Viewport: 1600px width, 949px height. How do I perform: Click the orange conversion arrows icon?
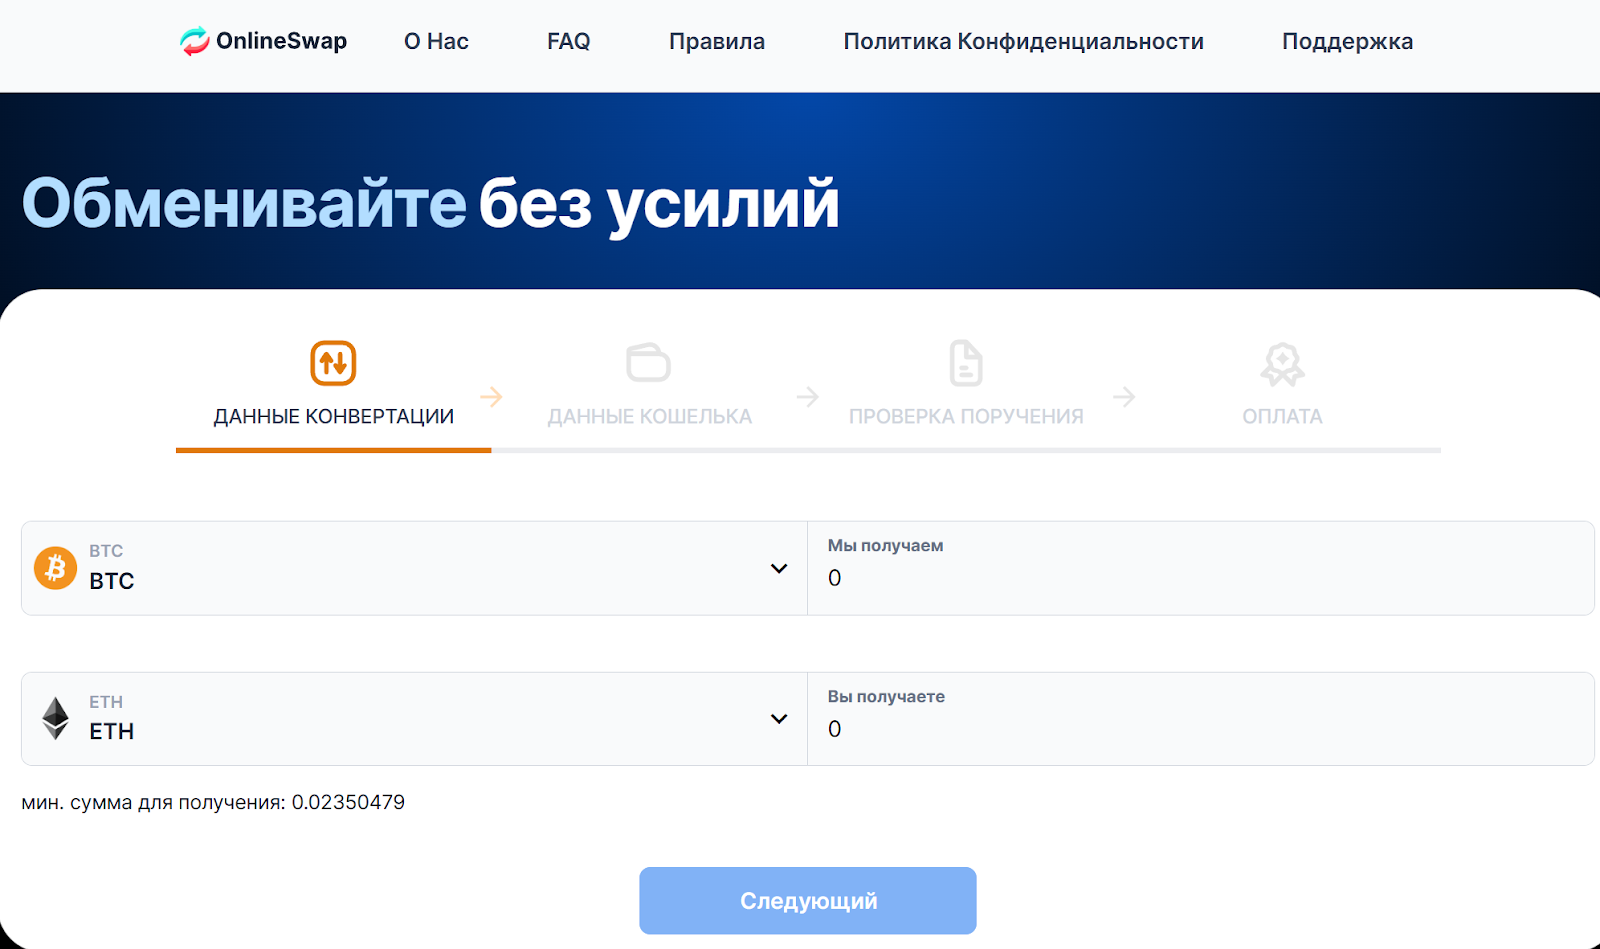pyautogui.click(x=333, y=364)
